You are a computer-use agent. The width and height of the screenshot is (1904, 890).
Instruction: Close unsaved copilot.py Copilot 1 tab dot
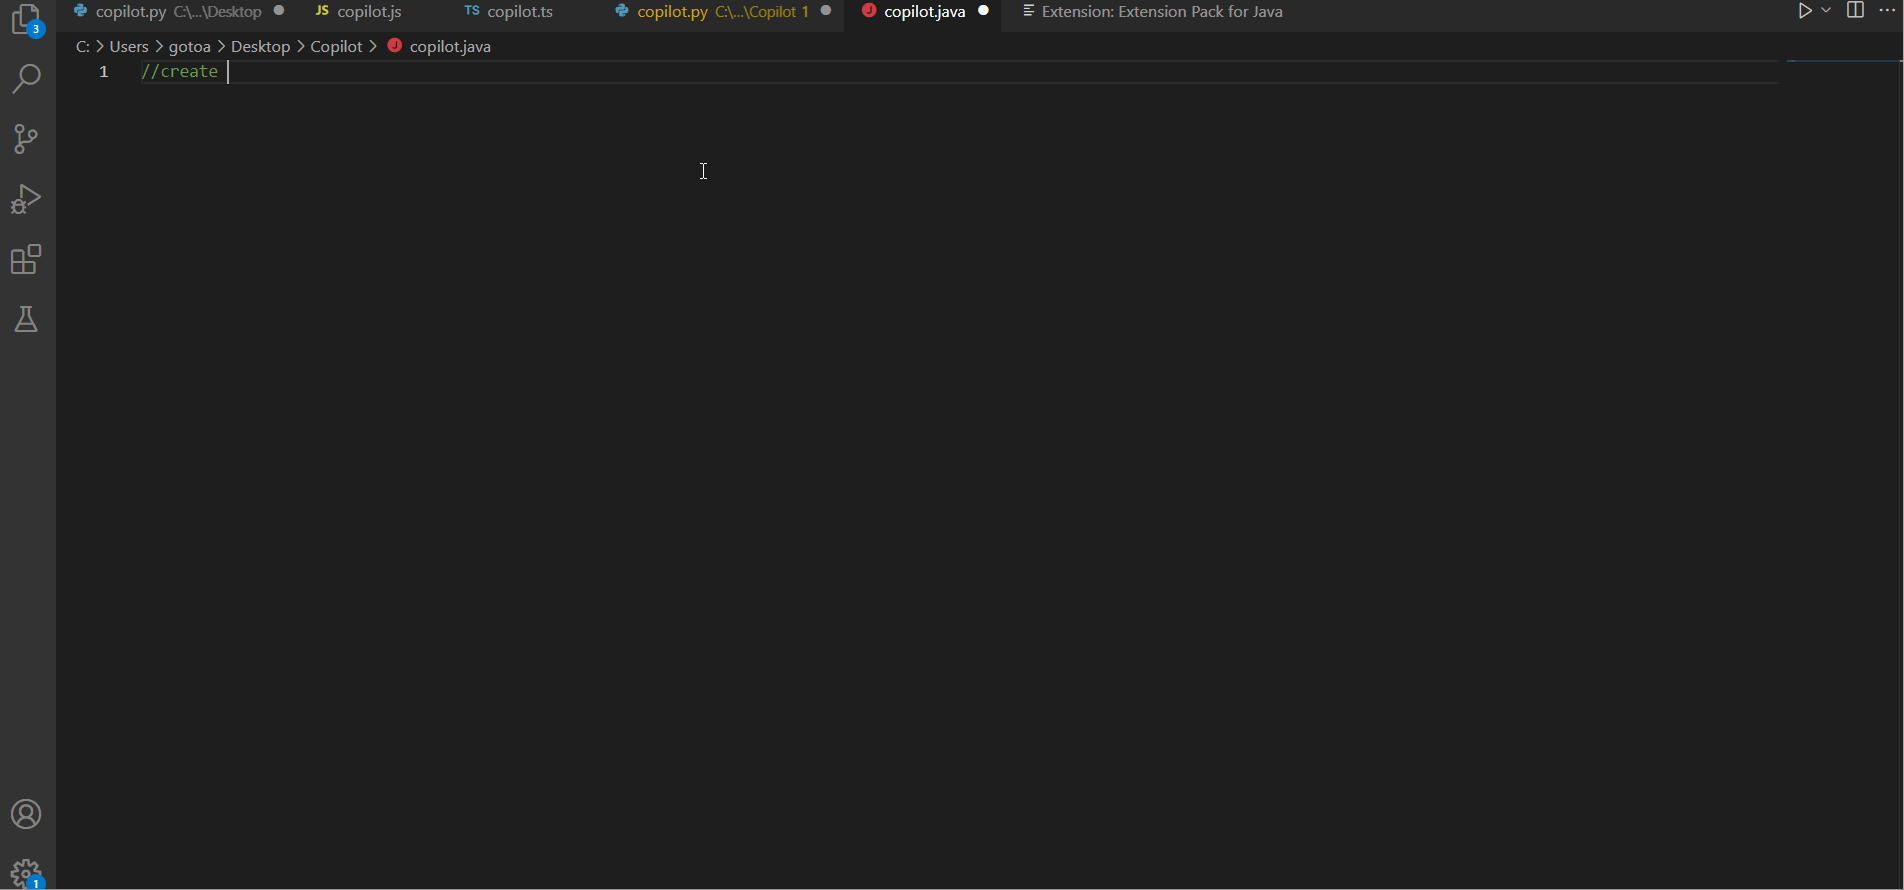pyautogui.click(x=826, y=11)
